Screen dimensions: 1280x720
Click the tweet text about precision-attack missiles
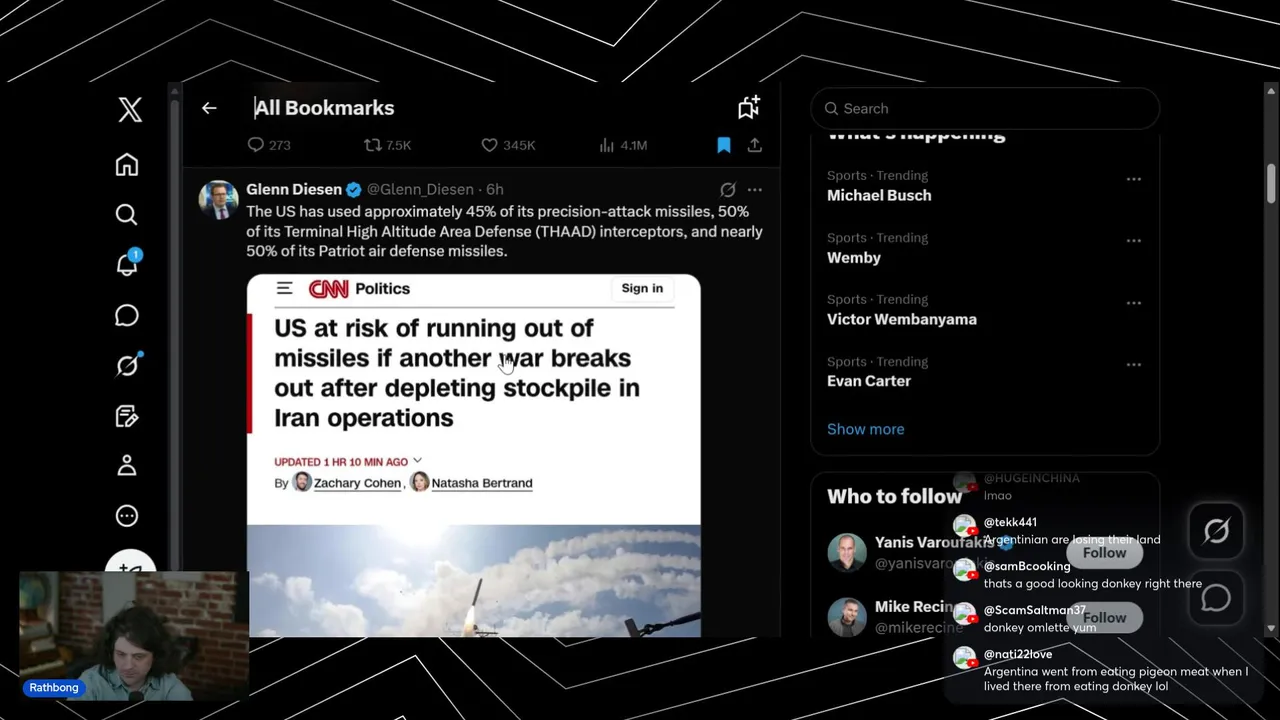click(x=504, y=231)
